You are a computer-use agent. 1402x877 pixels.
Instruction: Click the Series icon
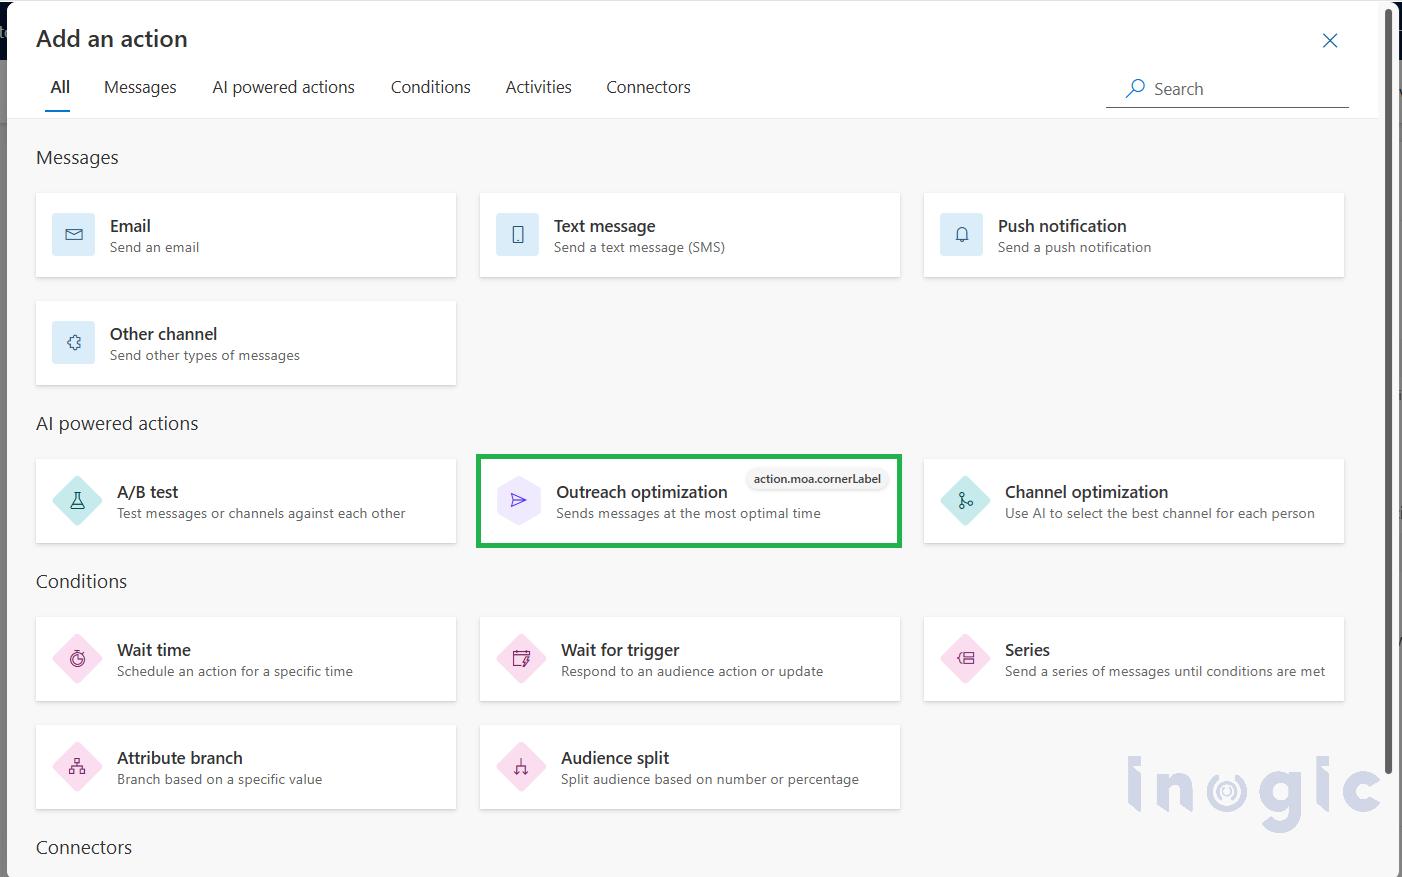965,659
